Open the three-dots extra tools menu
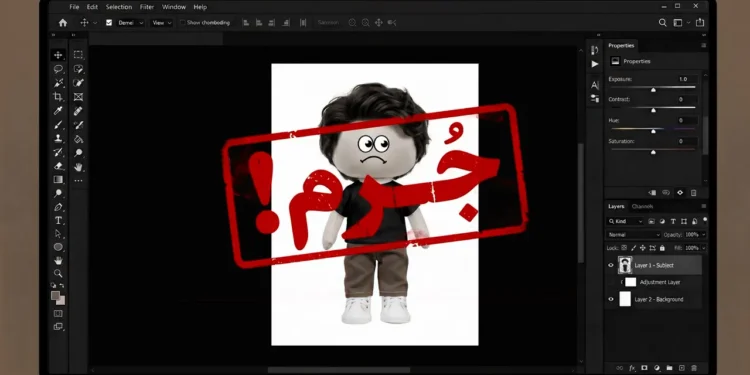 click(78, 181)
